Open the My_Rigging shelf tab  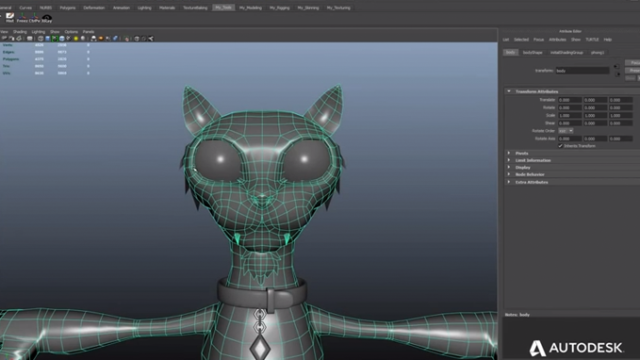pos(280,7)
